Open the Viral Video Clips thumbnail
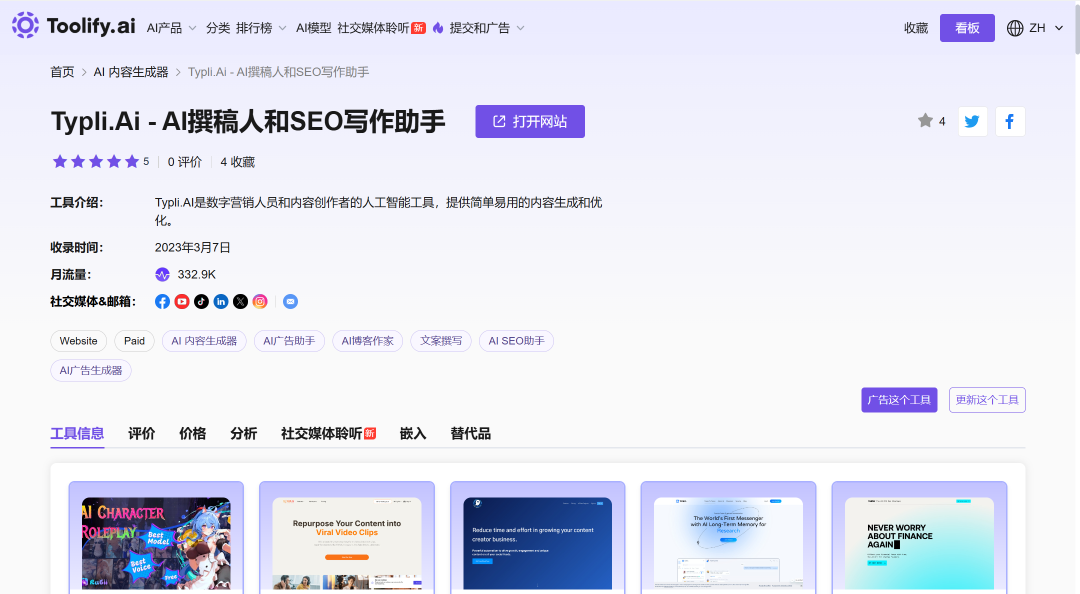Screen dimensions: 1080x594 click(x=347, y=542)
